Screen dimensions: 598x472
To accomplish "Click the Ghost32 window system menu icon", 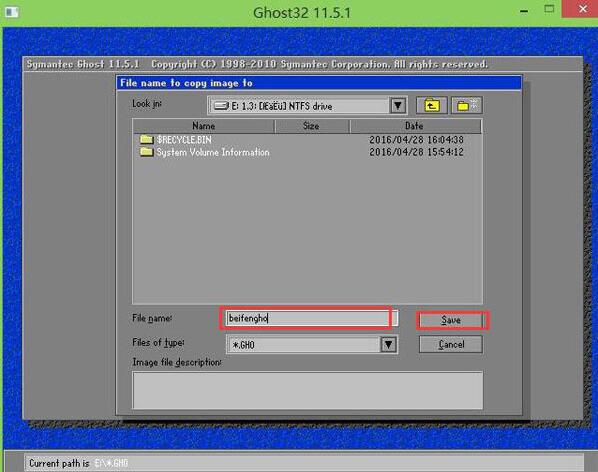I will click(12, 12).
